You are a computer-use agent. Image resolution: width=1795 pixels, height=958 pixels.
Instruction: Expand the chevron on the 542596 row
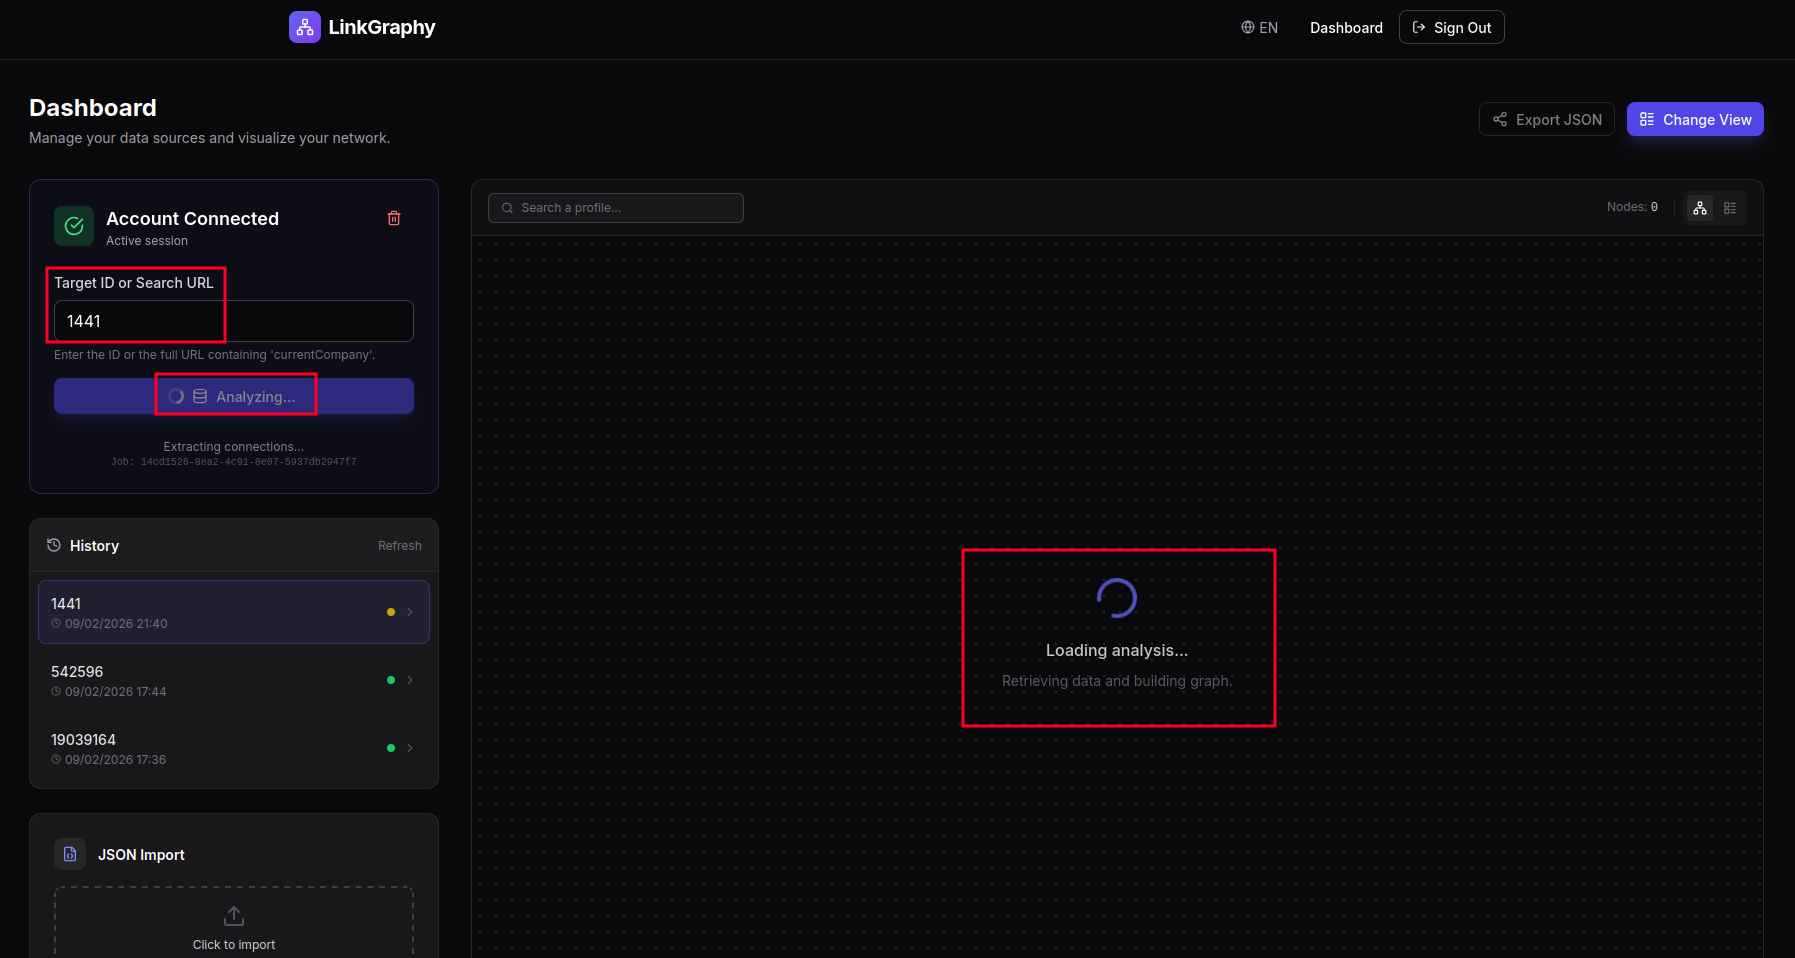[x=410, y=680]
